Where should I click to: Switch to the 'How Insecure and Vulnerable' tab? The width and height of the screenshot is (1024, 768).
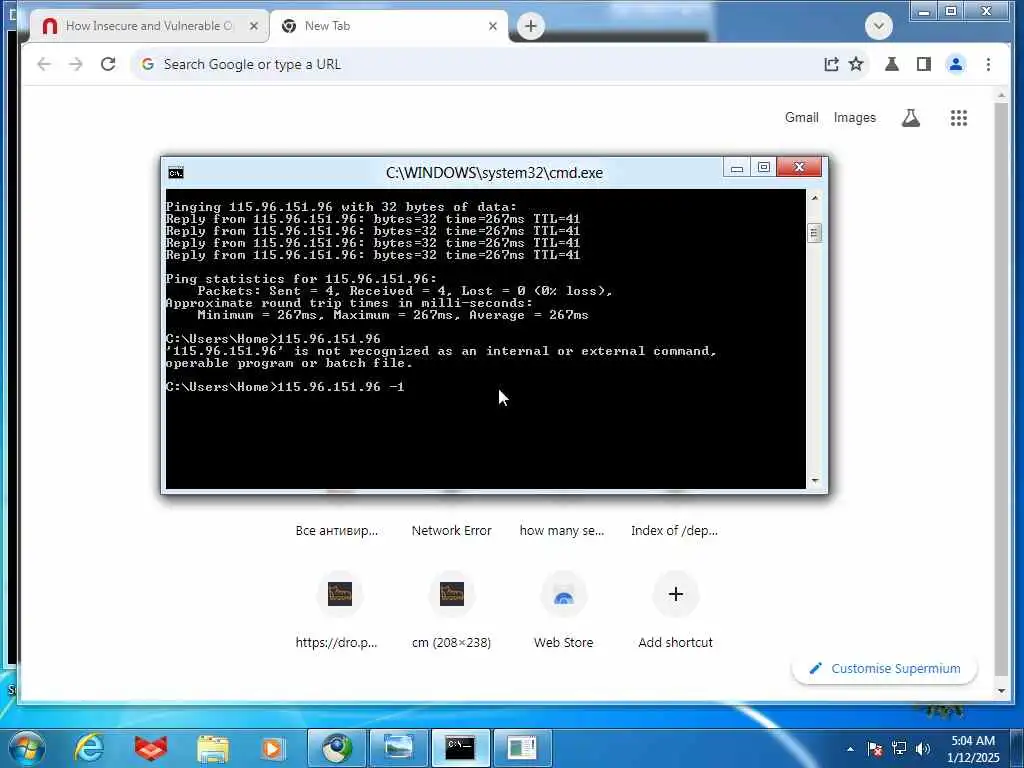click(149, 26)
